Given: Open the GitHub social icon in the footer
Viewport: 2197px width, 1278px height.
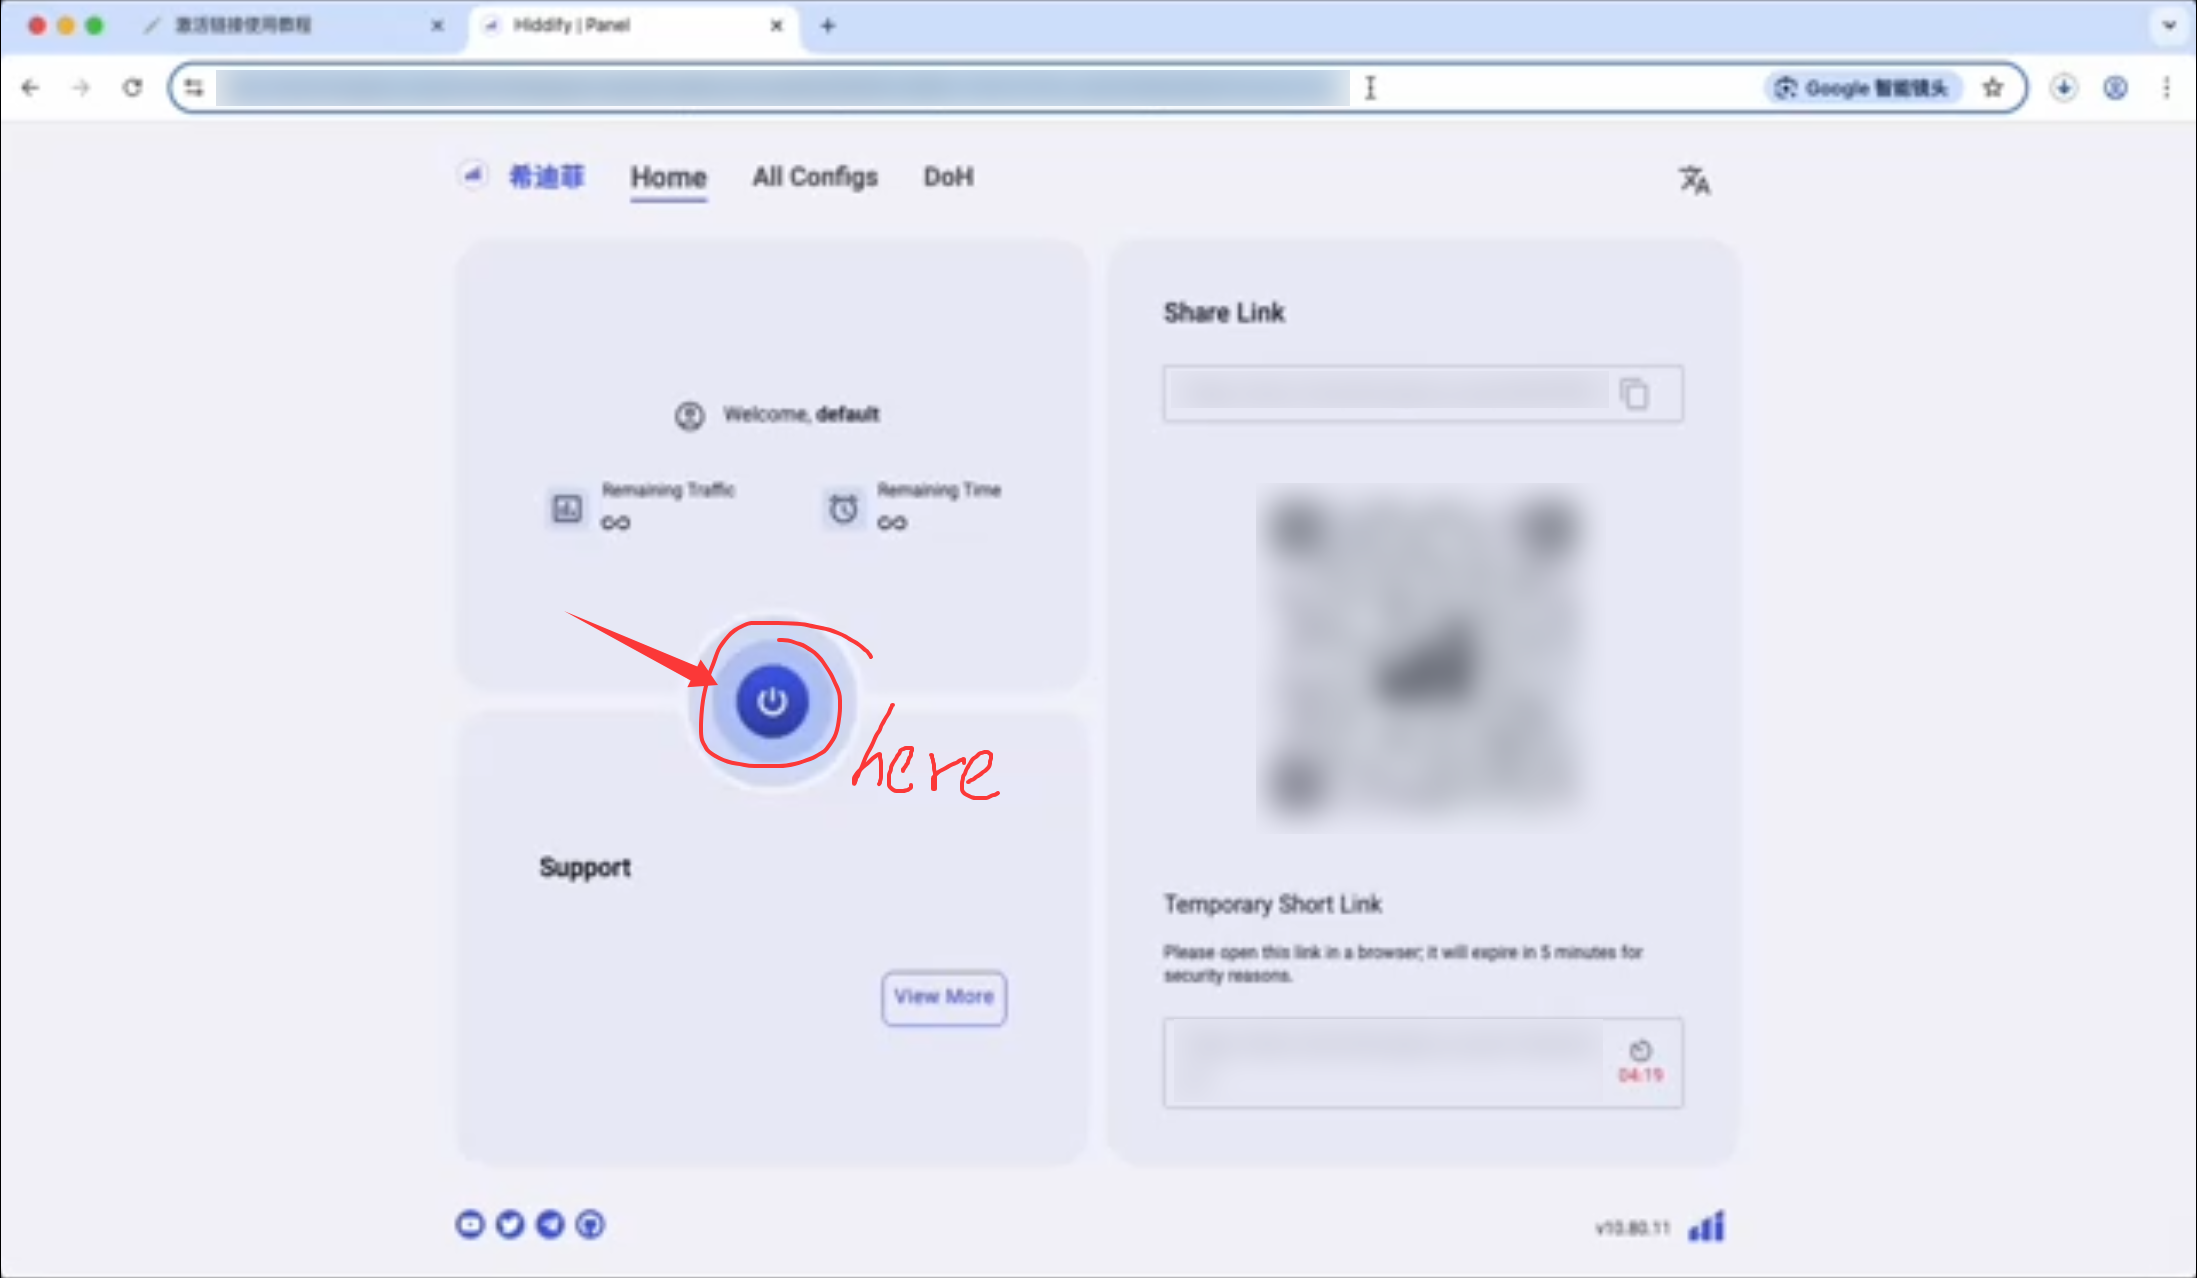Looking at the screenshot, I should pyautogui.click(x=590, y=1224).
